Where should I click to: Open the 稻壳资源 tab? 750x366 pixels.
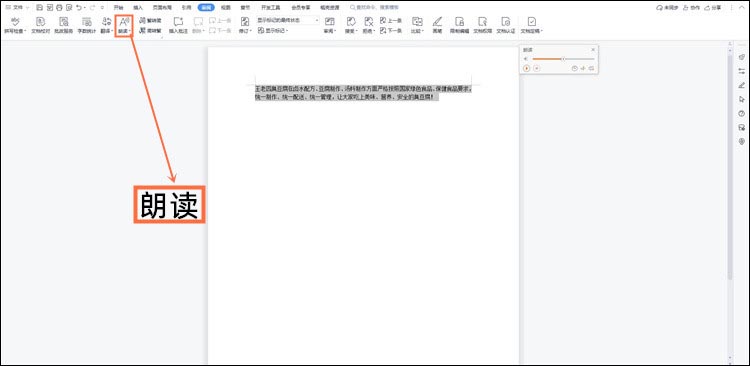[x=330, y=8]
